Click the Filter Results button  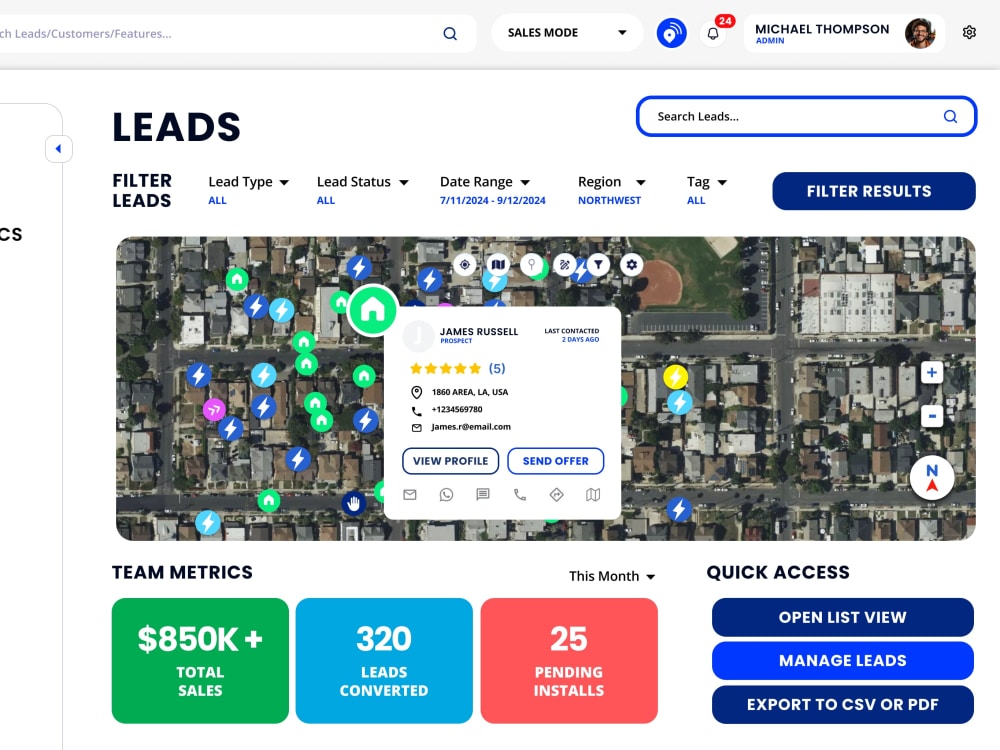pyautogui.click(x=873, y=191)
